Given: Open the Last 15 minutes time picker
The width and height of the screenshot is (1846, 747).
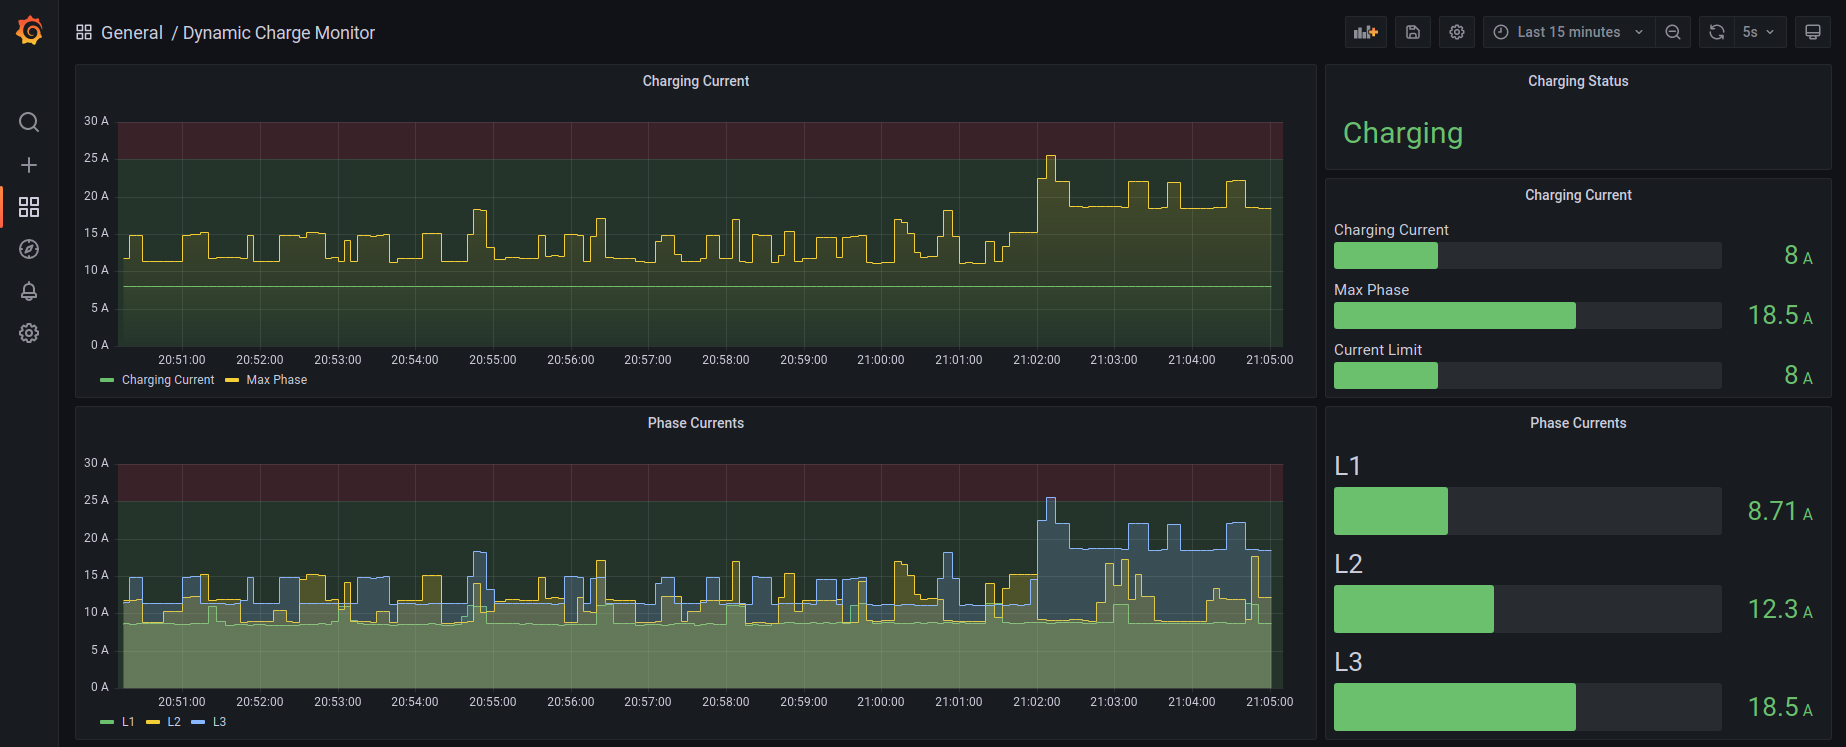Looking at the screenshot, I should pos(1569,32).
